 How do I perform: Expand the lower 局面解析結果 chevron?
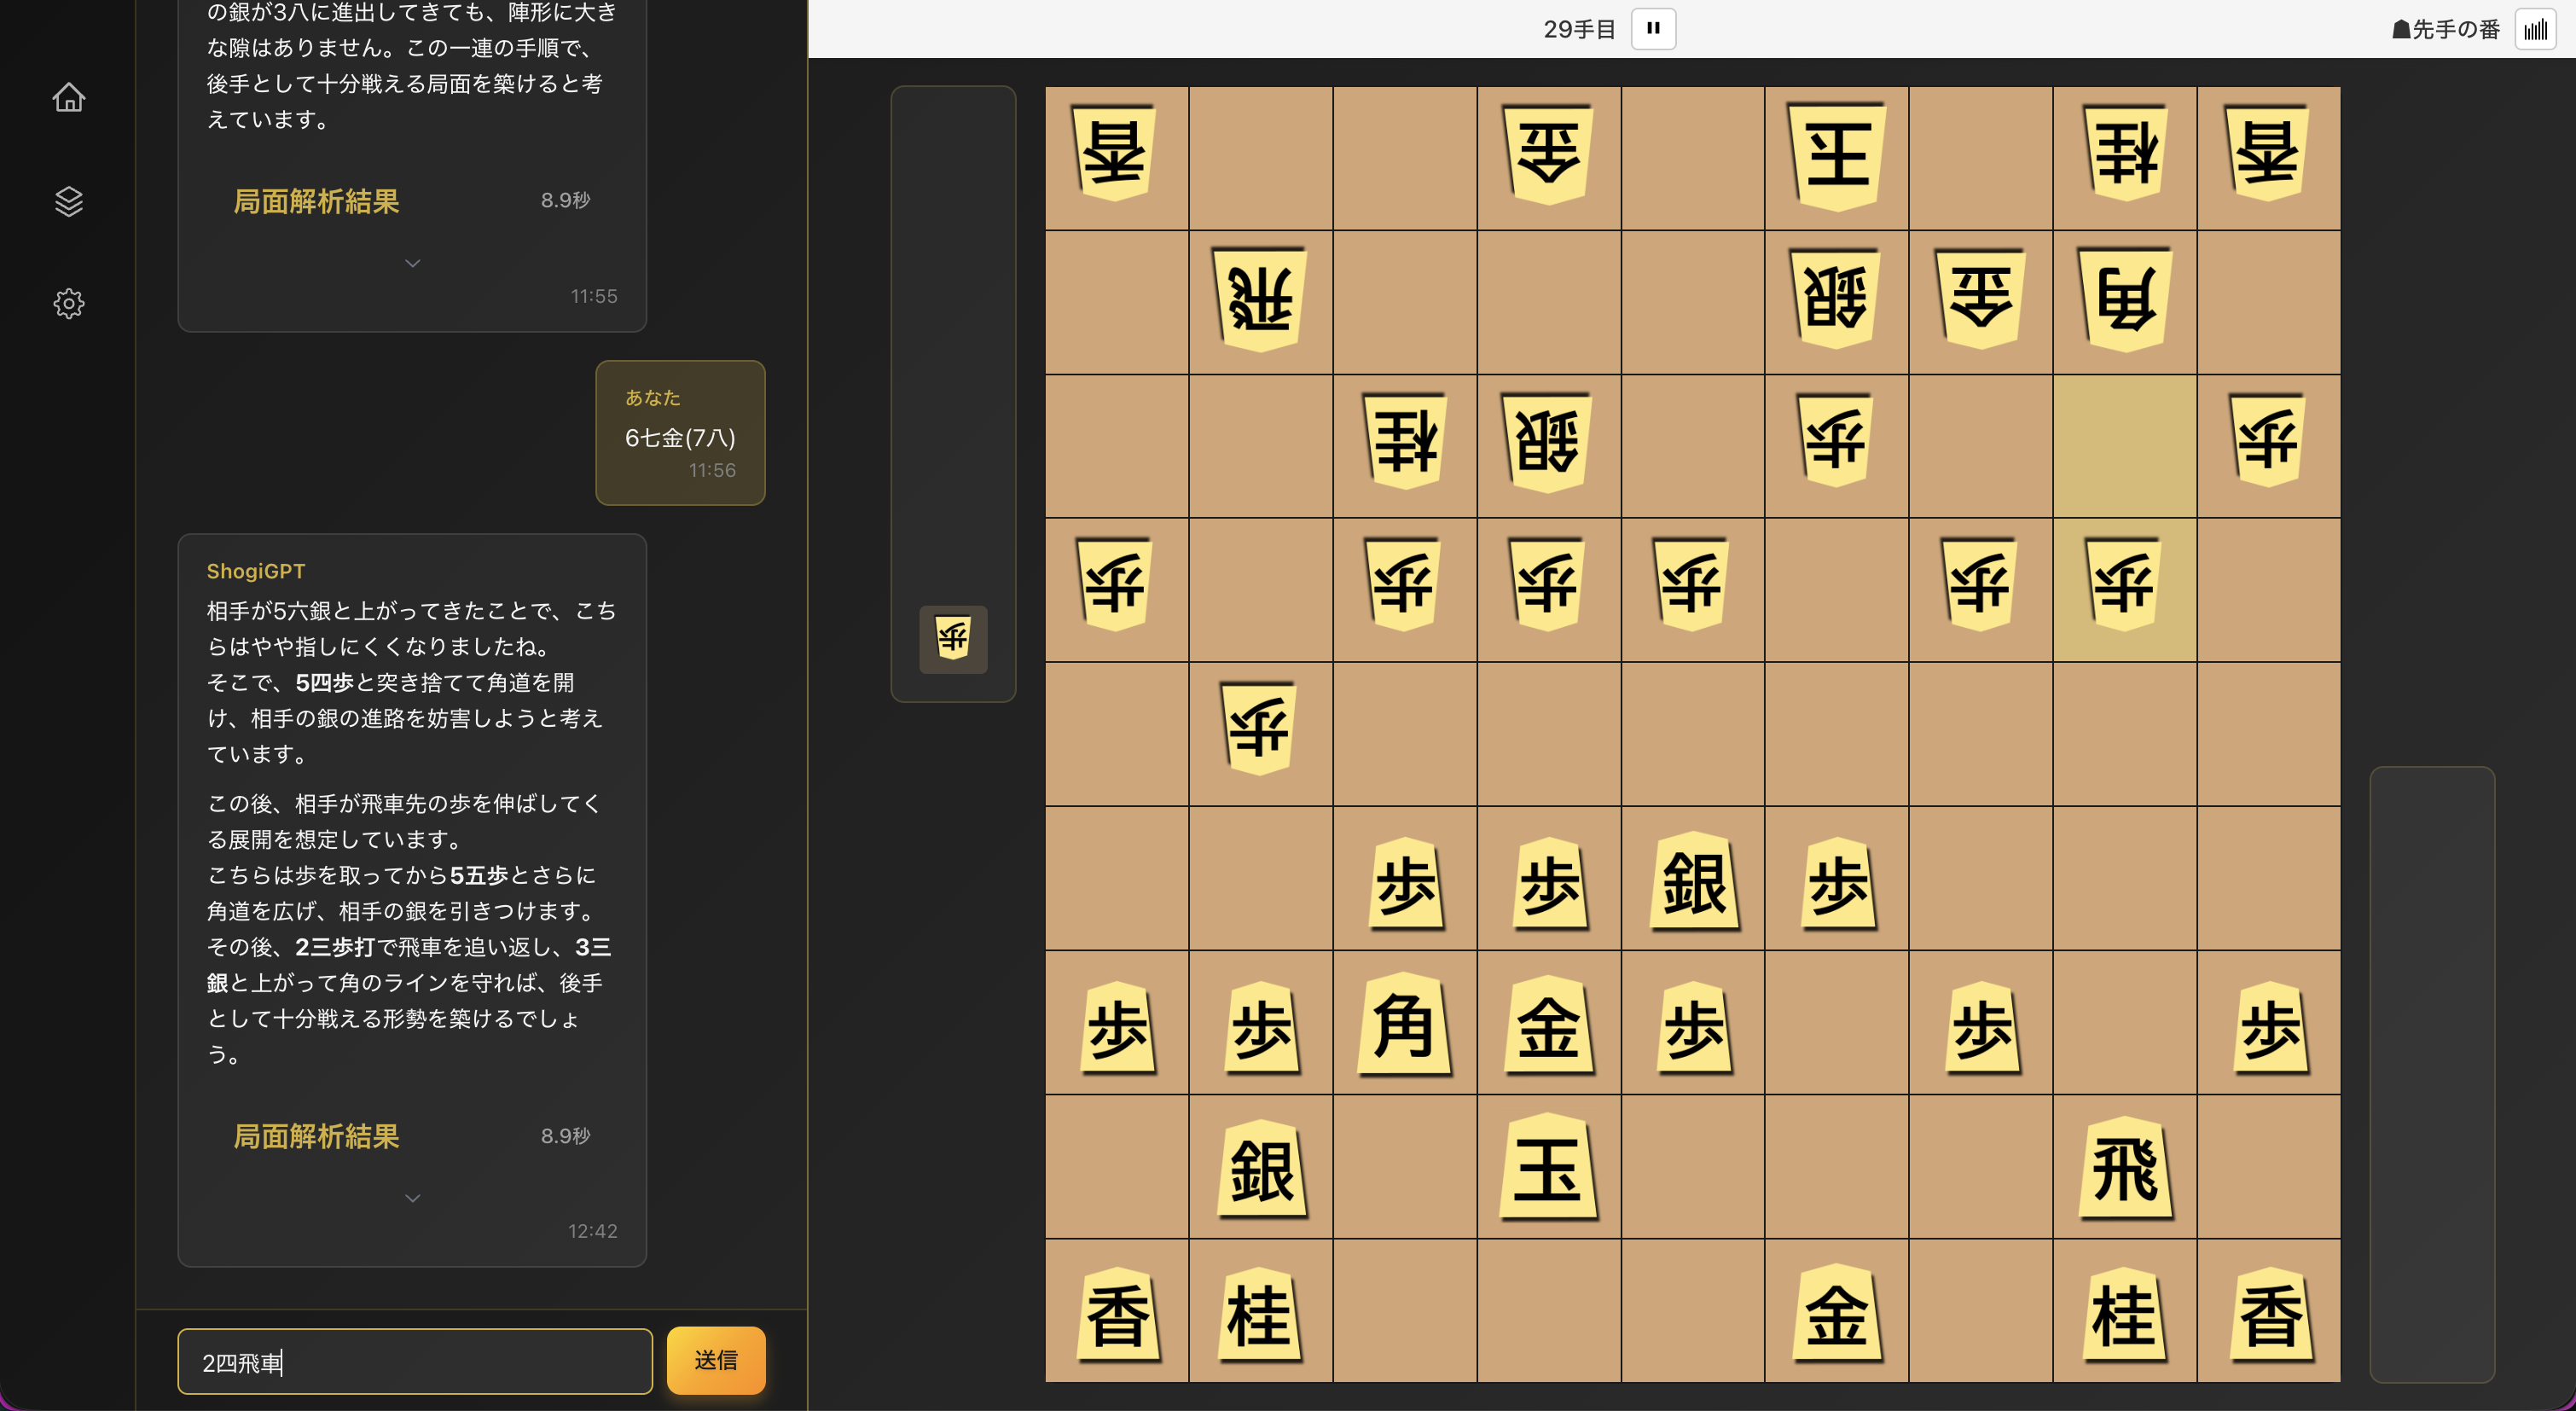click(412, 1198)
